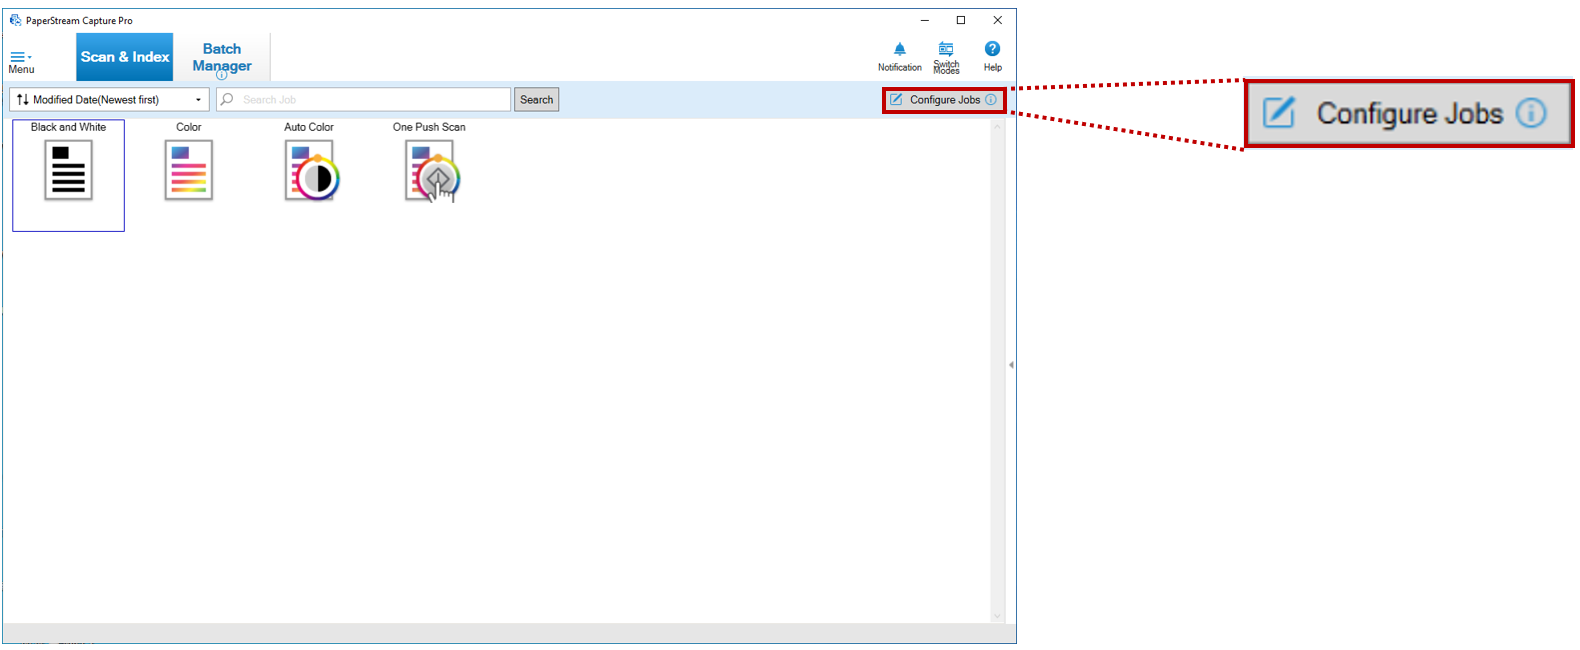This screenshot has width=1580, height=650.
Task: Select the Black and White job
Action: tap(69, 176)
